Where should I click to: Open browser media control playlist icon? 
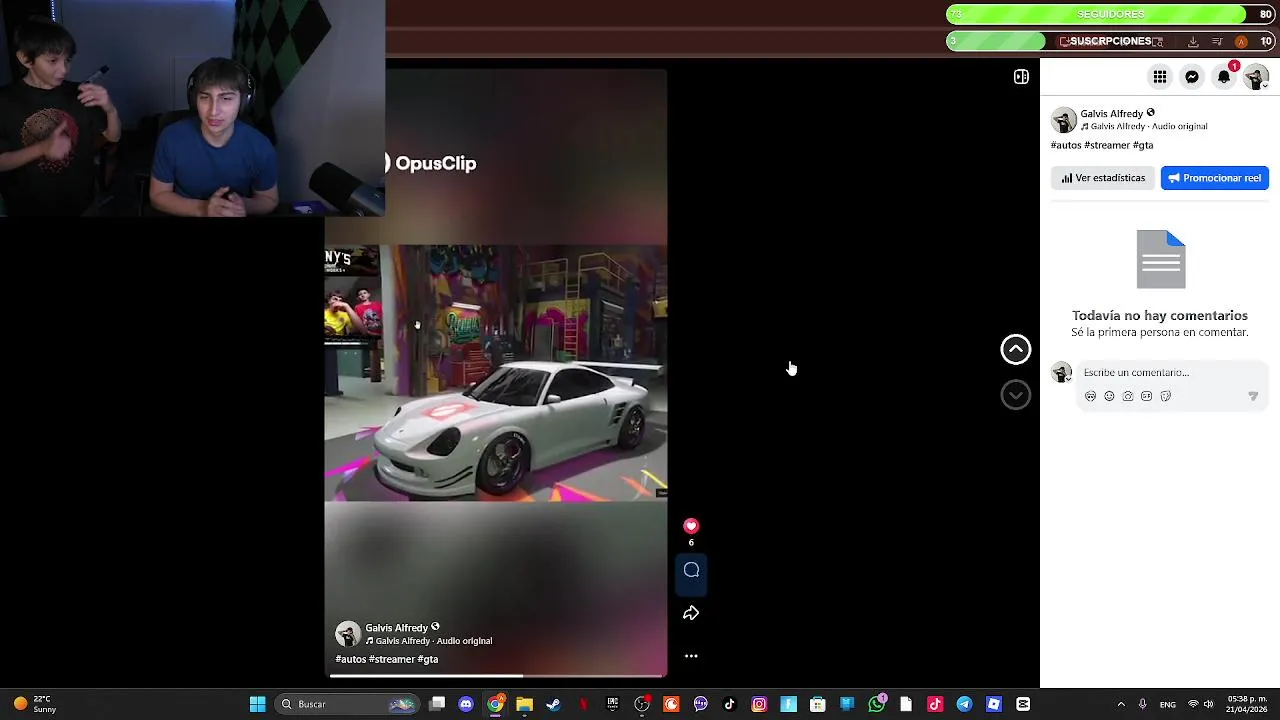[x=1217, y=41]
